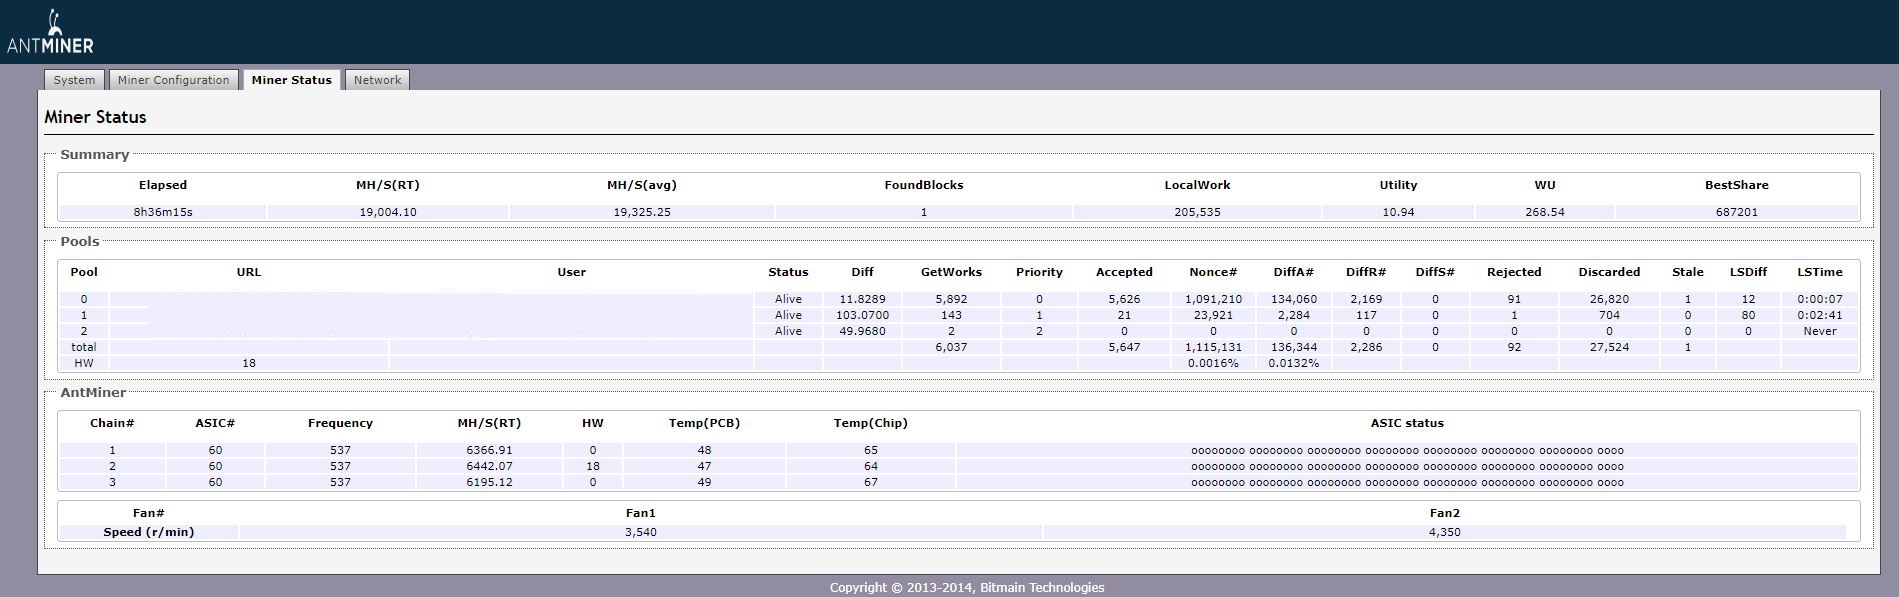Click the HW error percentage 0.0016%
Image resolution: width=1899 pixels, height=597 pixels.
(x=1213, y=363)
